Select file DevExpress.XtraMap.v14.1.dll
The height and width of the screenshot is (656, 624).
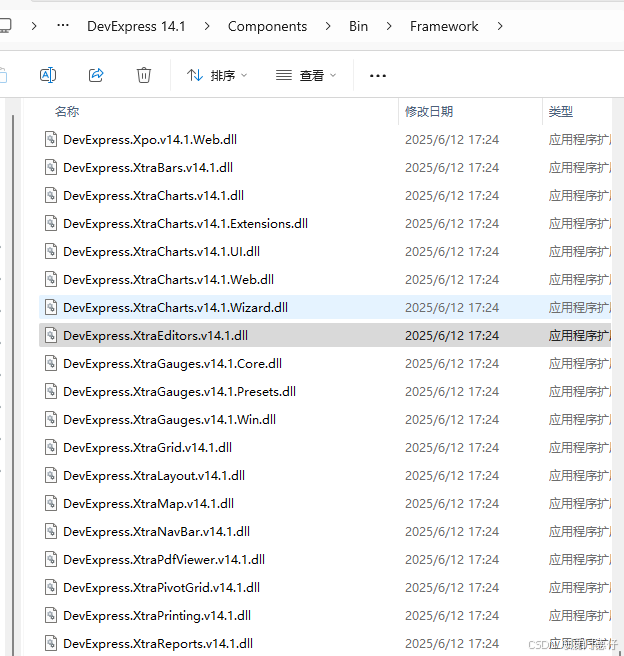pos(325,504)
